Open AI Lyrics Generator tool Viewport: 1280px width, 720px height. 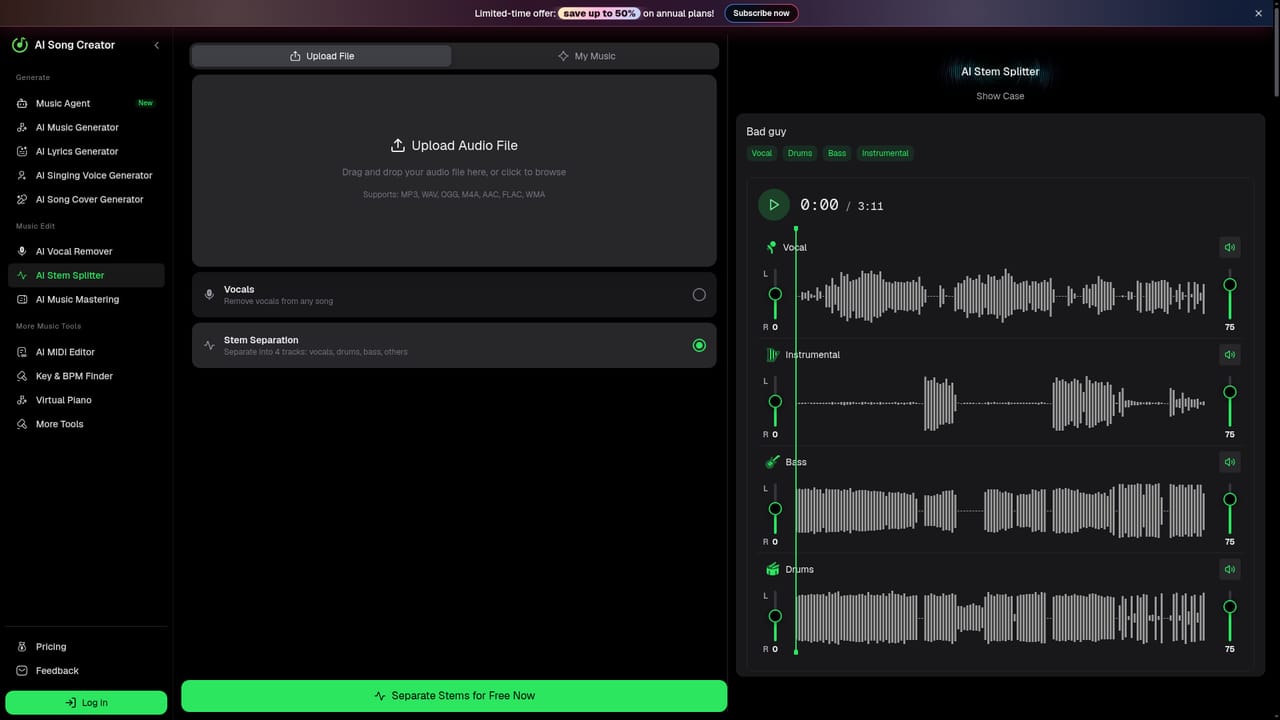(86, 151)
